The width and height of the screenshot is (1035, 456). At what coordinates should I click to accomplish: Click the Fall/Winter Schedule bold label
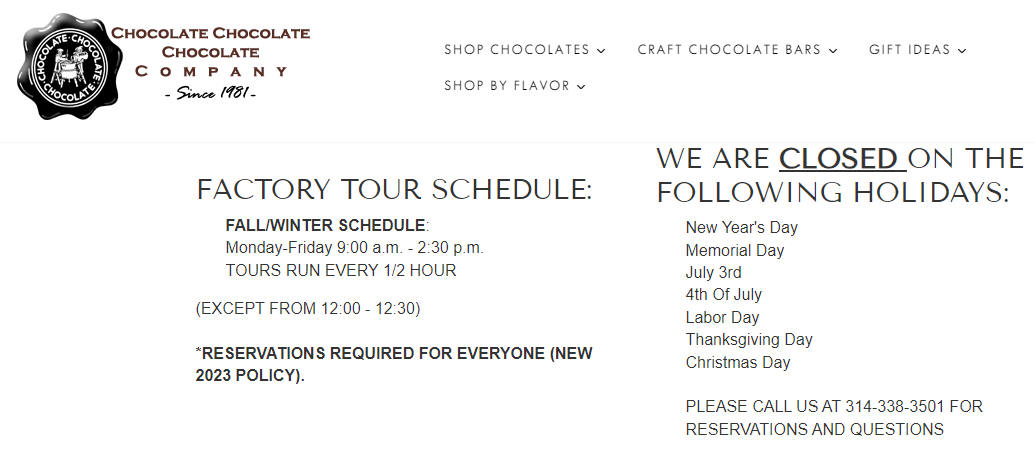point(327,226)
